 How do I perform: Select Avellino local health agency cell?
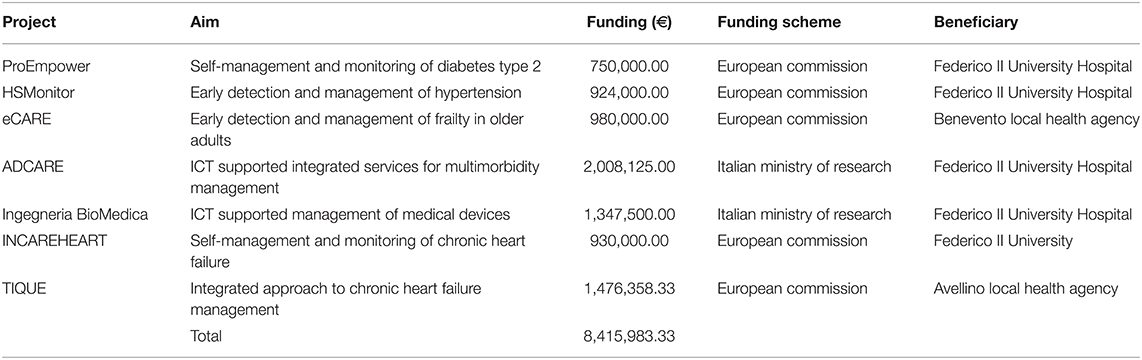pyautogui.click(x=1025, y=289)
